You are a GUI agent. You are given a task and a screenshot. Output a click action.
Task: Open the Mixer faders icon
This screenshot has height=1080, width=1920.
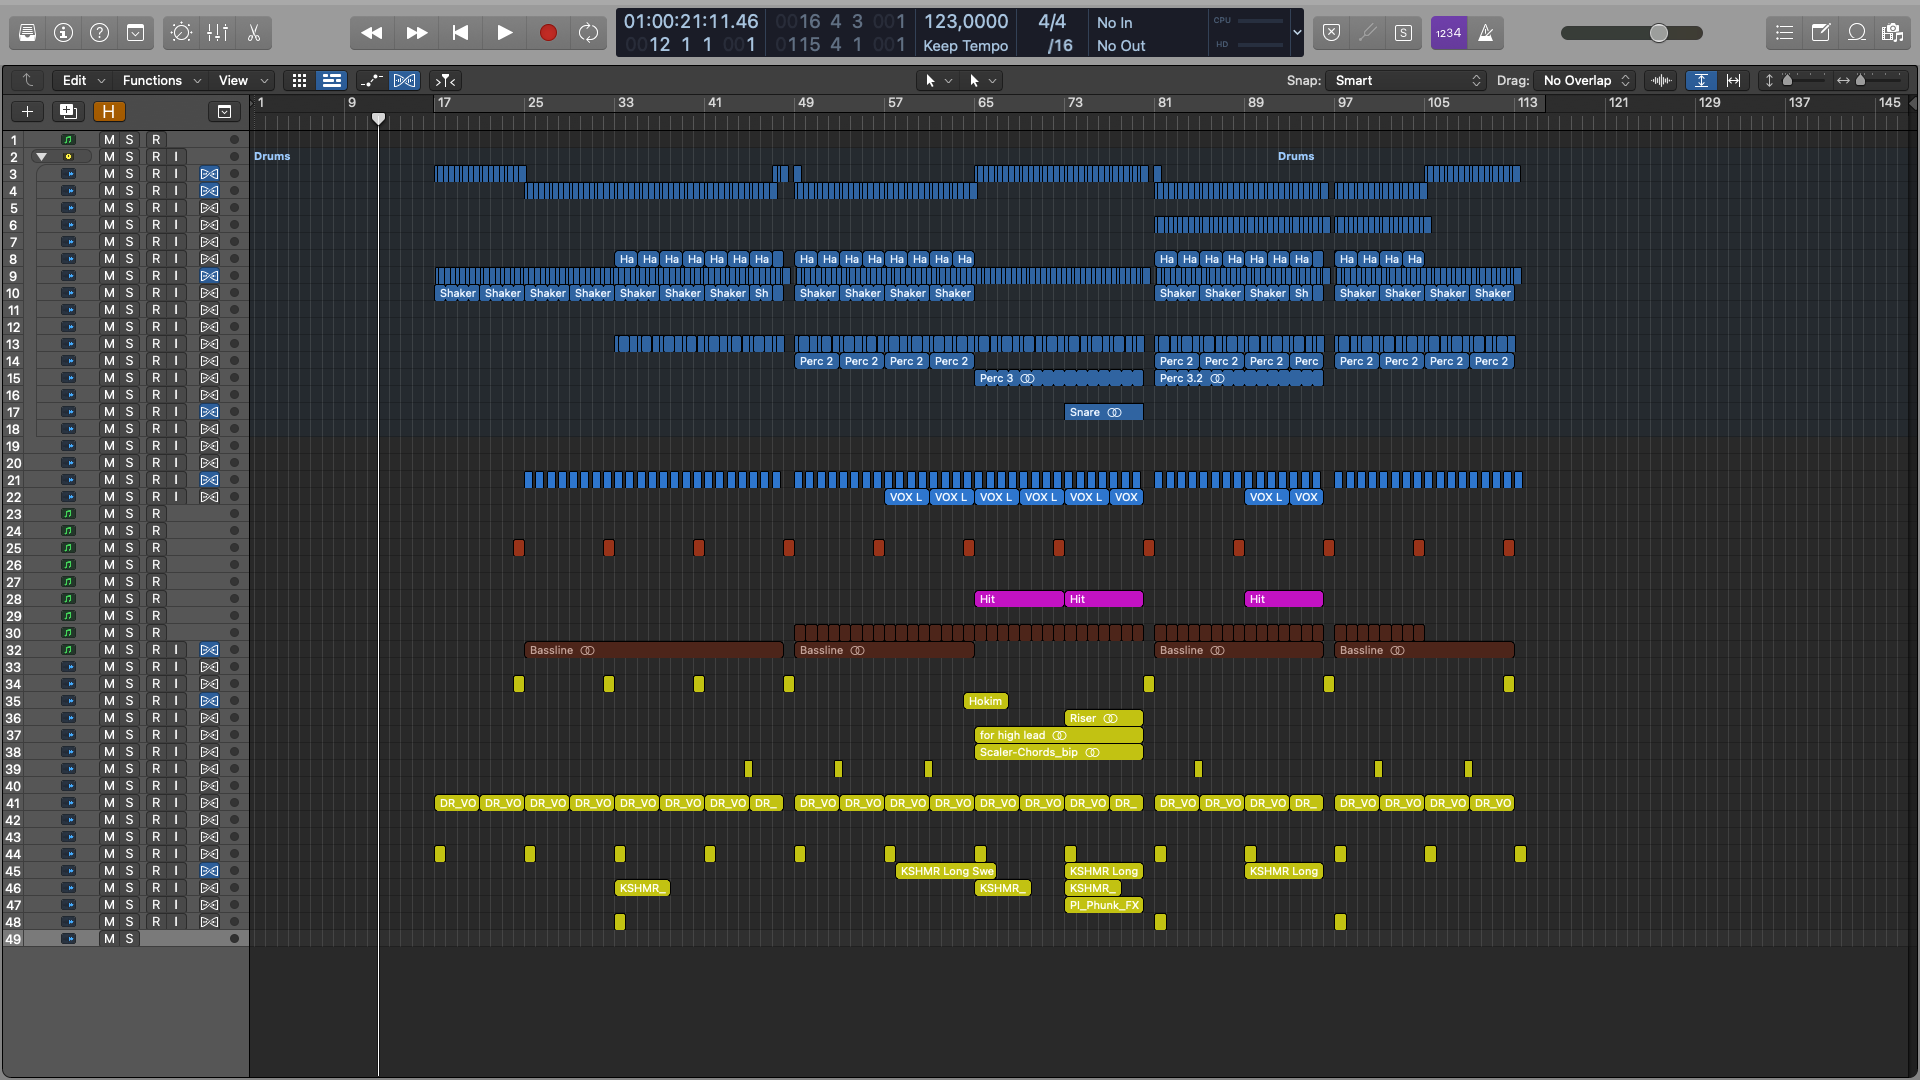point(217,33)
